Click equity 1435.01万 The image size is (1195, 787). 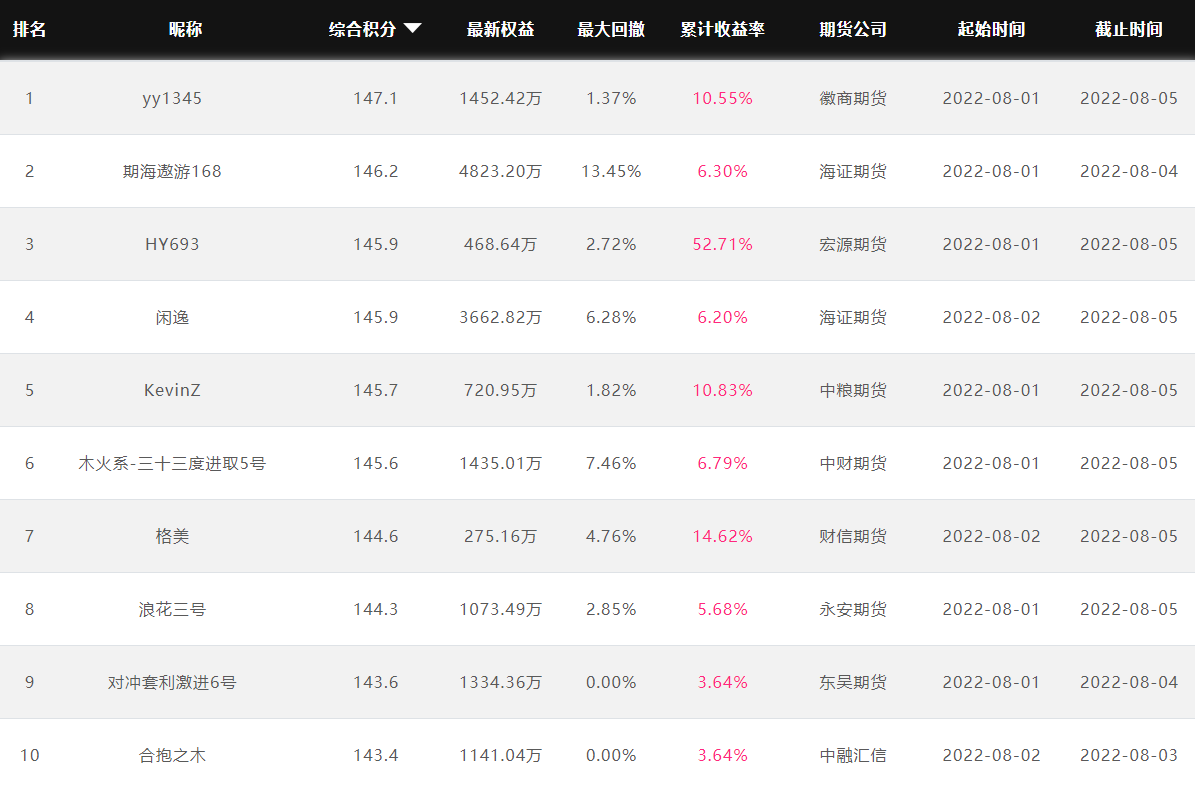501,463
